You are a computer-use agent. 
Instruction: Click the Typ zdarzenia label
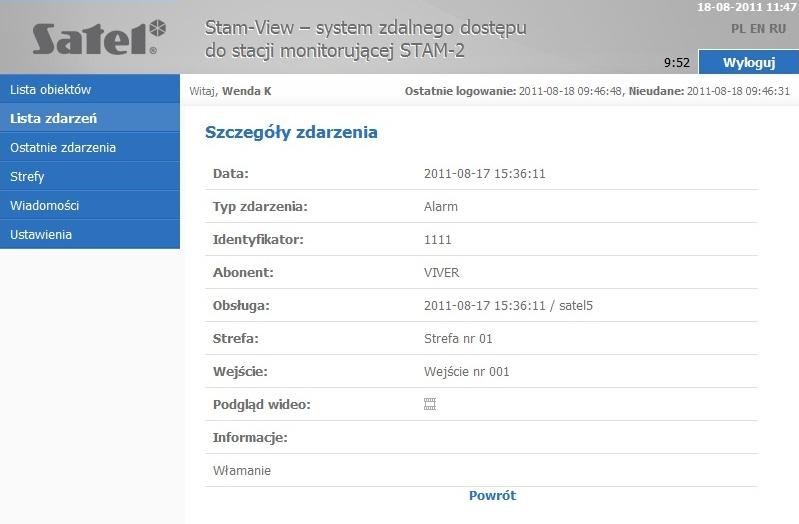coord(260,207)
